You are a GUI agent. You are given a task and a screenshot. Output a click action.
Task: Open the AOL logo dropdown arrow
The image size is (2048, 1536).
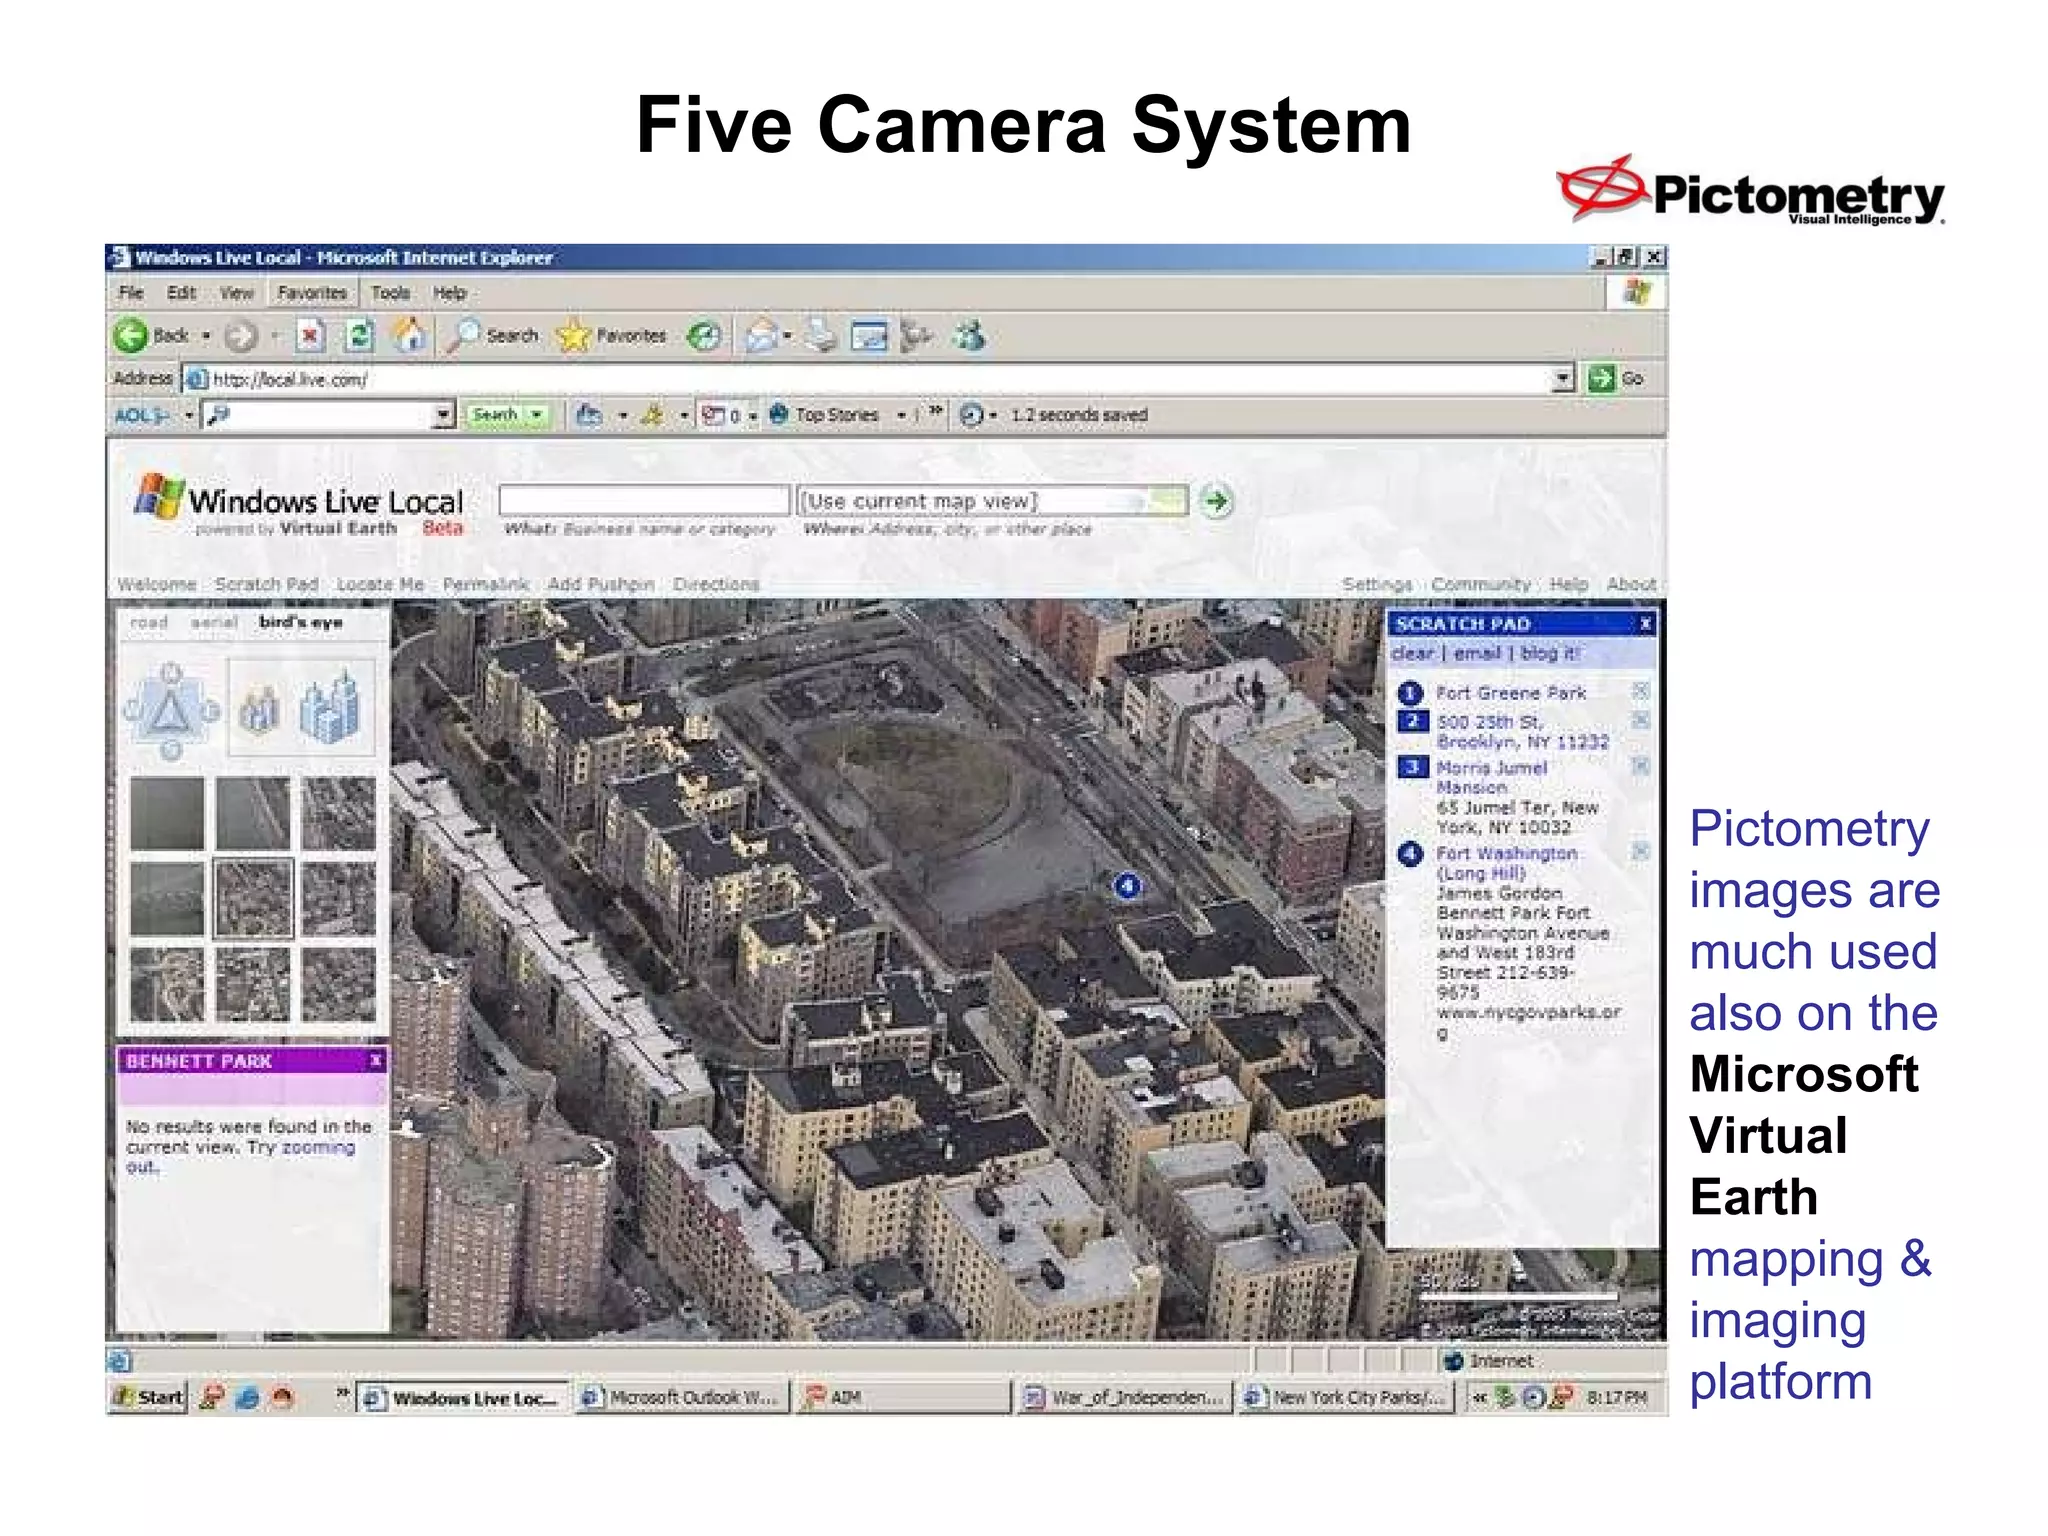coord(188,415)
